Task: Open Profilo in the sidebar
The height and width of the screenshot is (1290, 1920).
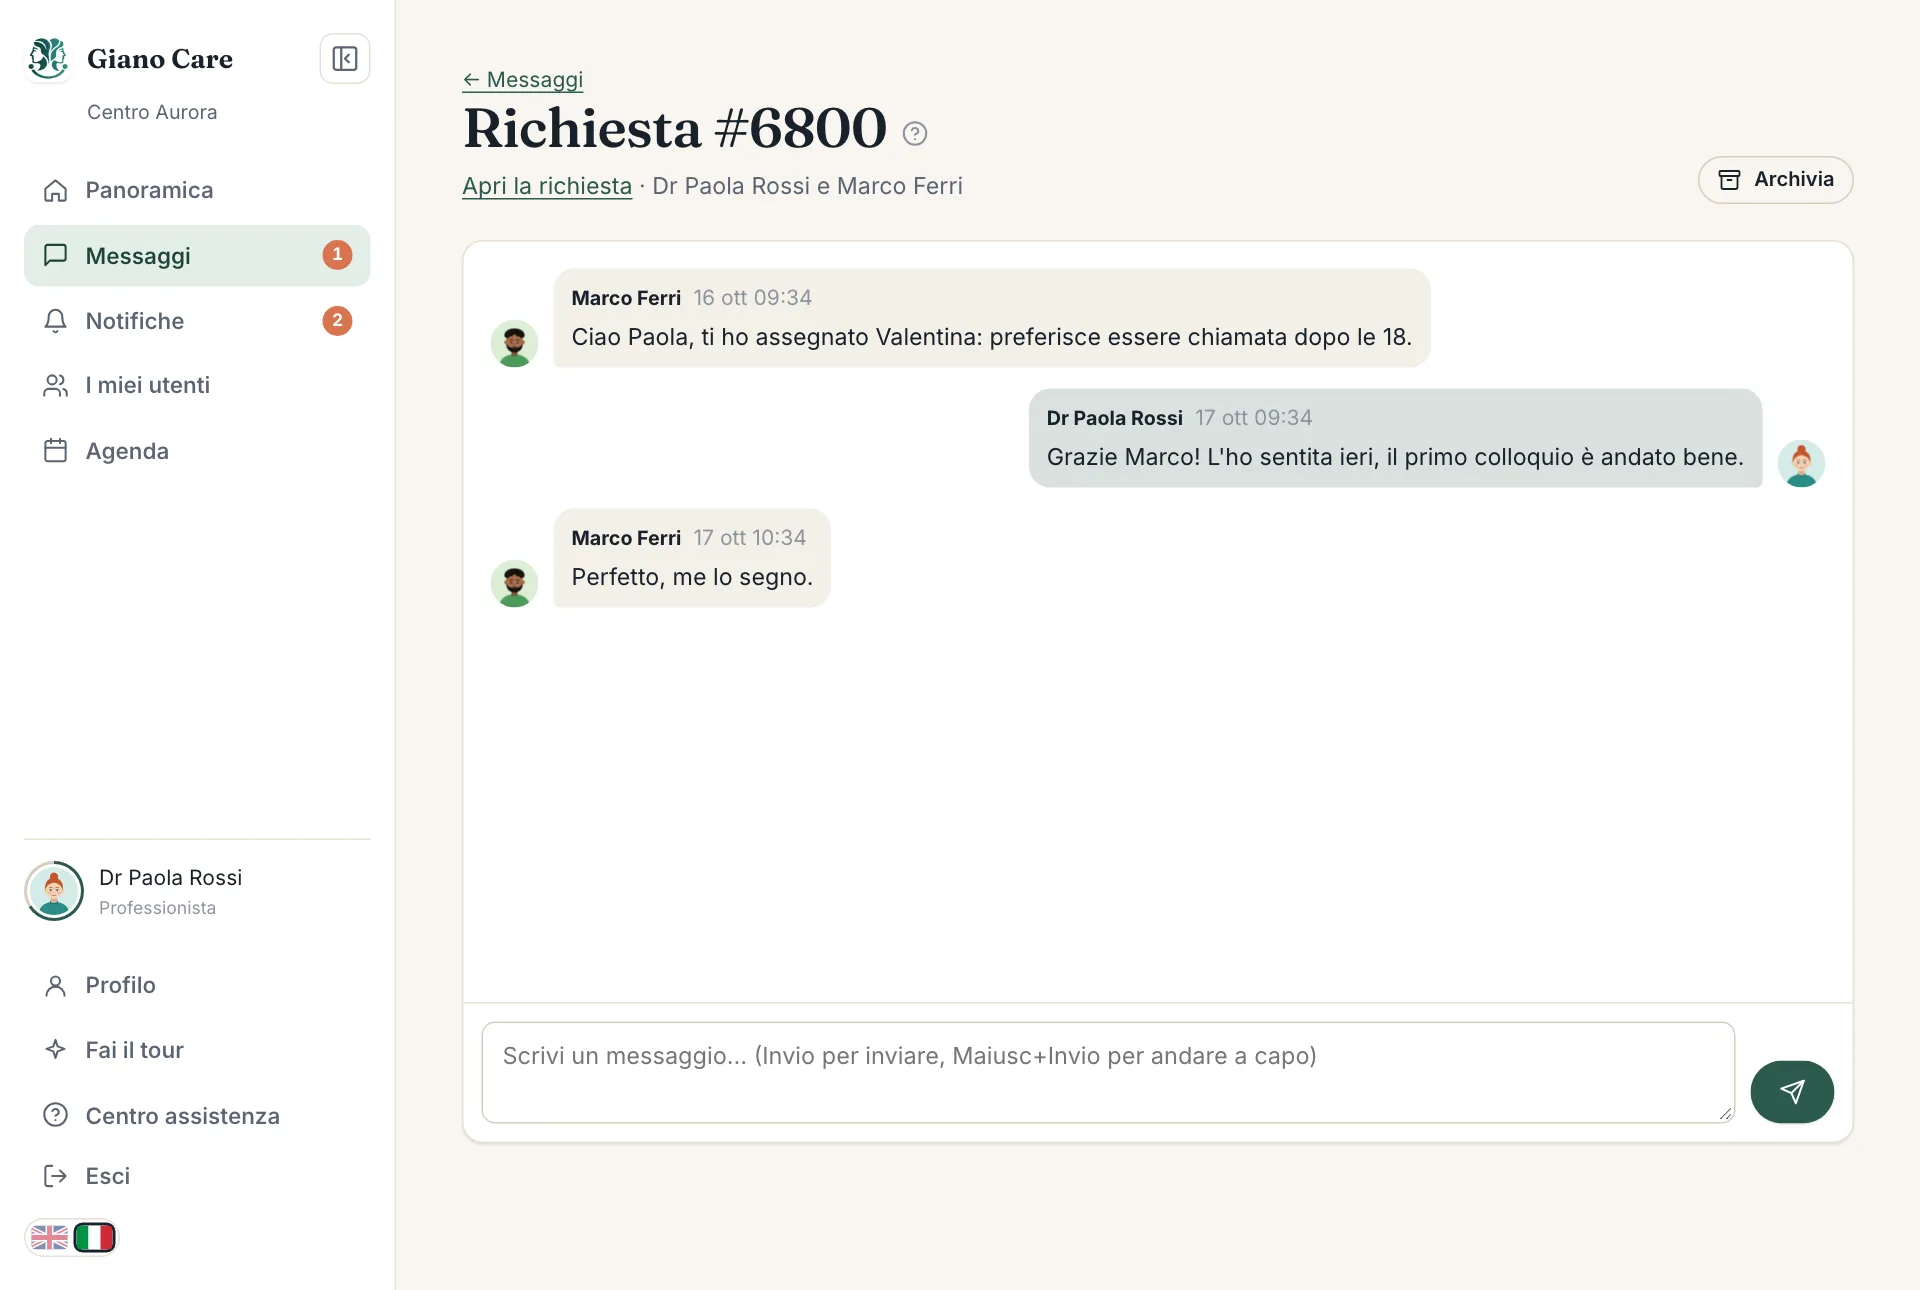Action: pos(197,985)
